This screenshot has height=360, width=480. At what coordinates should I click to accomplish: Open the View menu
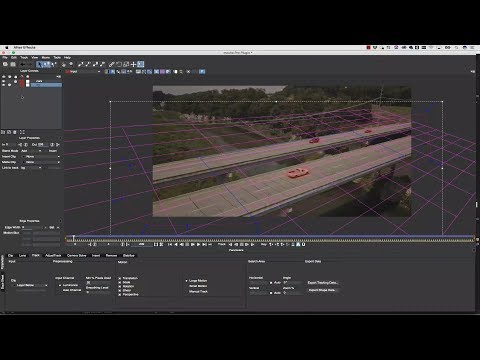35,57
